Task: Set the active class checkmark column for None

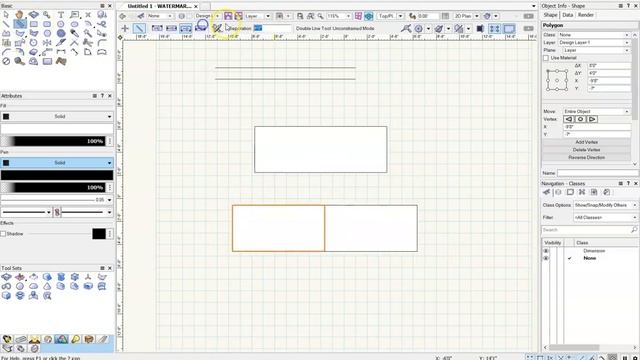Action: (x=570, y=258)
